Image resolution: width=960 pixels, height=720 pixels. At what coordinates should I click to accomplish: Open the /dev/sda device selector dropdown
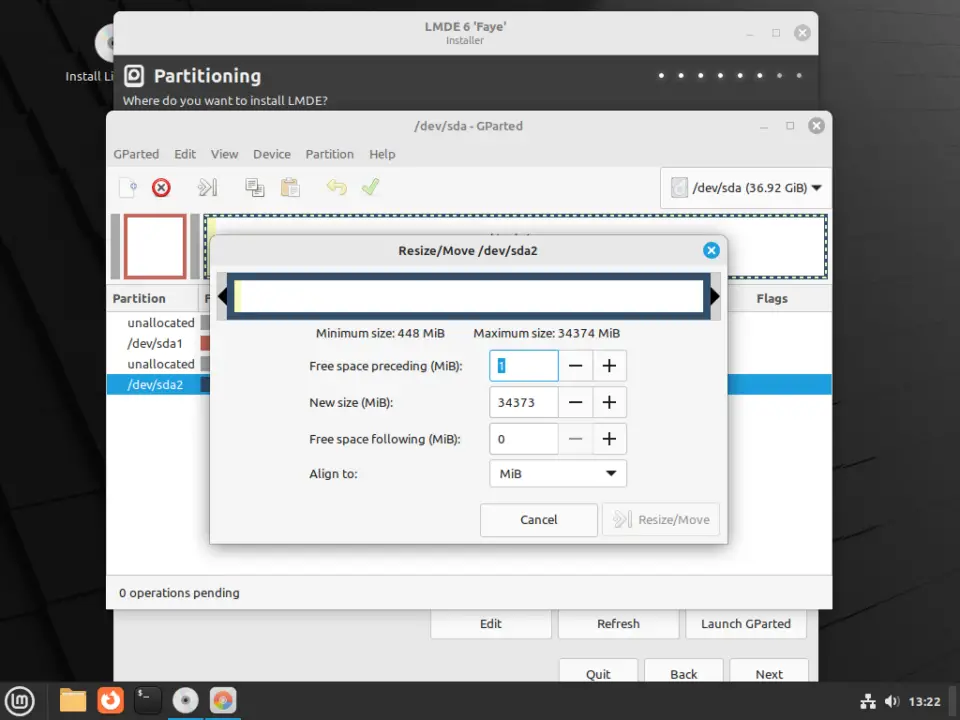coord(745,187)
